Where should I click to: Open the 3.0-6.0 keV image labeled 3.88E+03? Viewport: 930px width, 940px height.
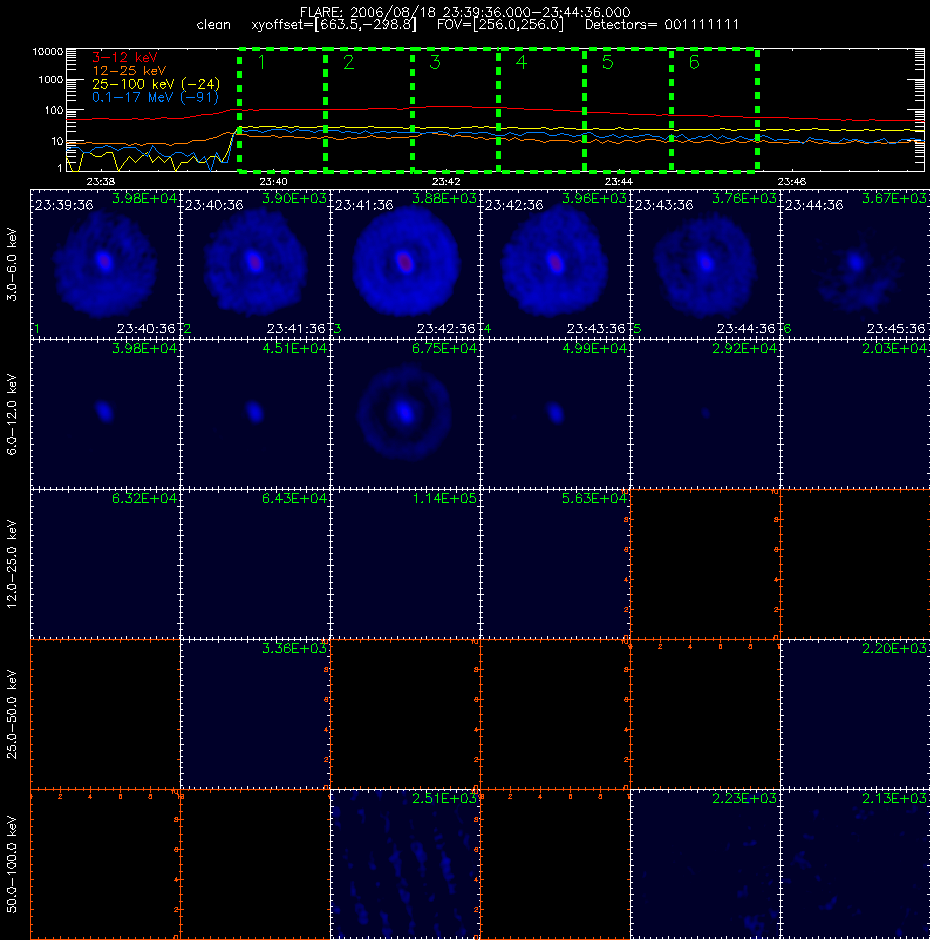[x=405, y=264]
